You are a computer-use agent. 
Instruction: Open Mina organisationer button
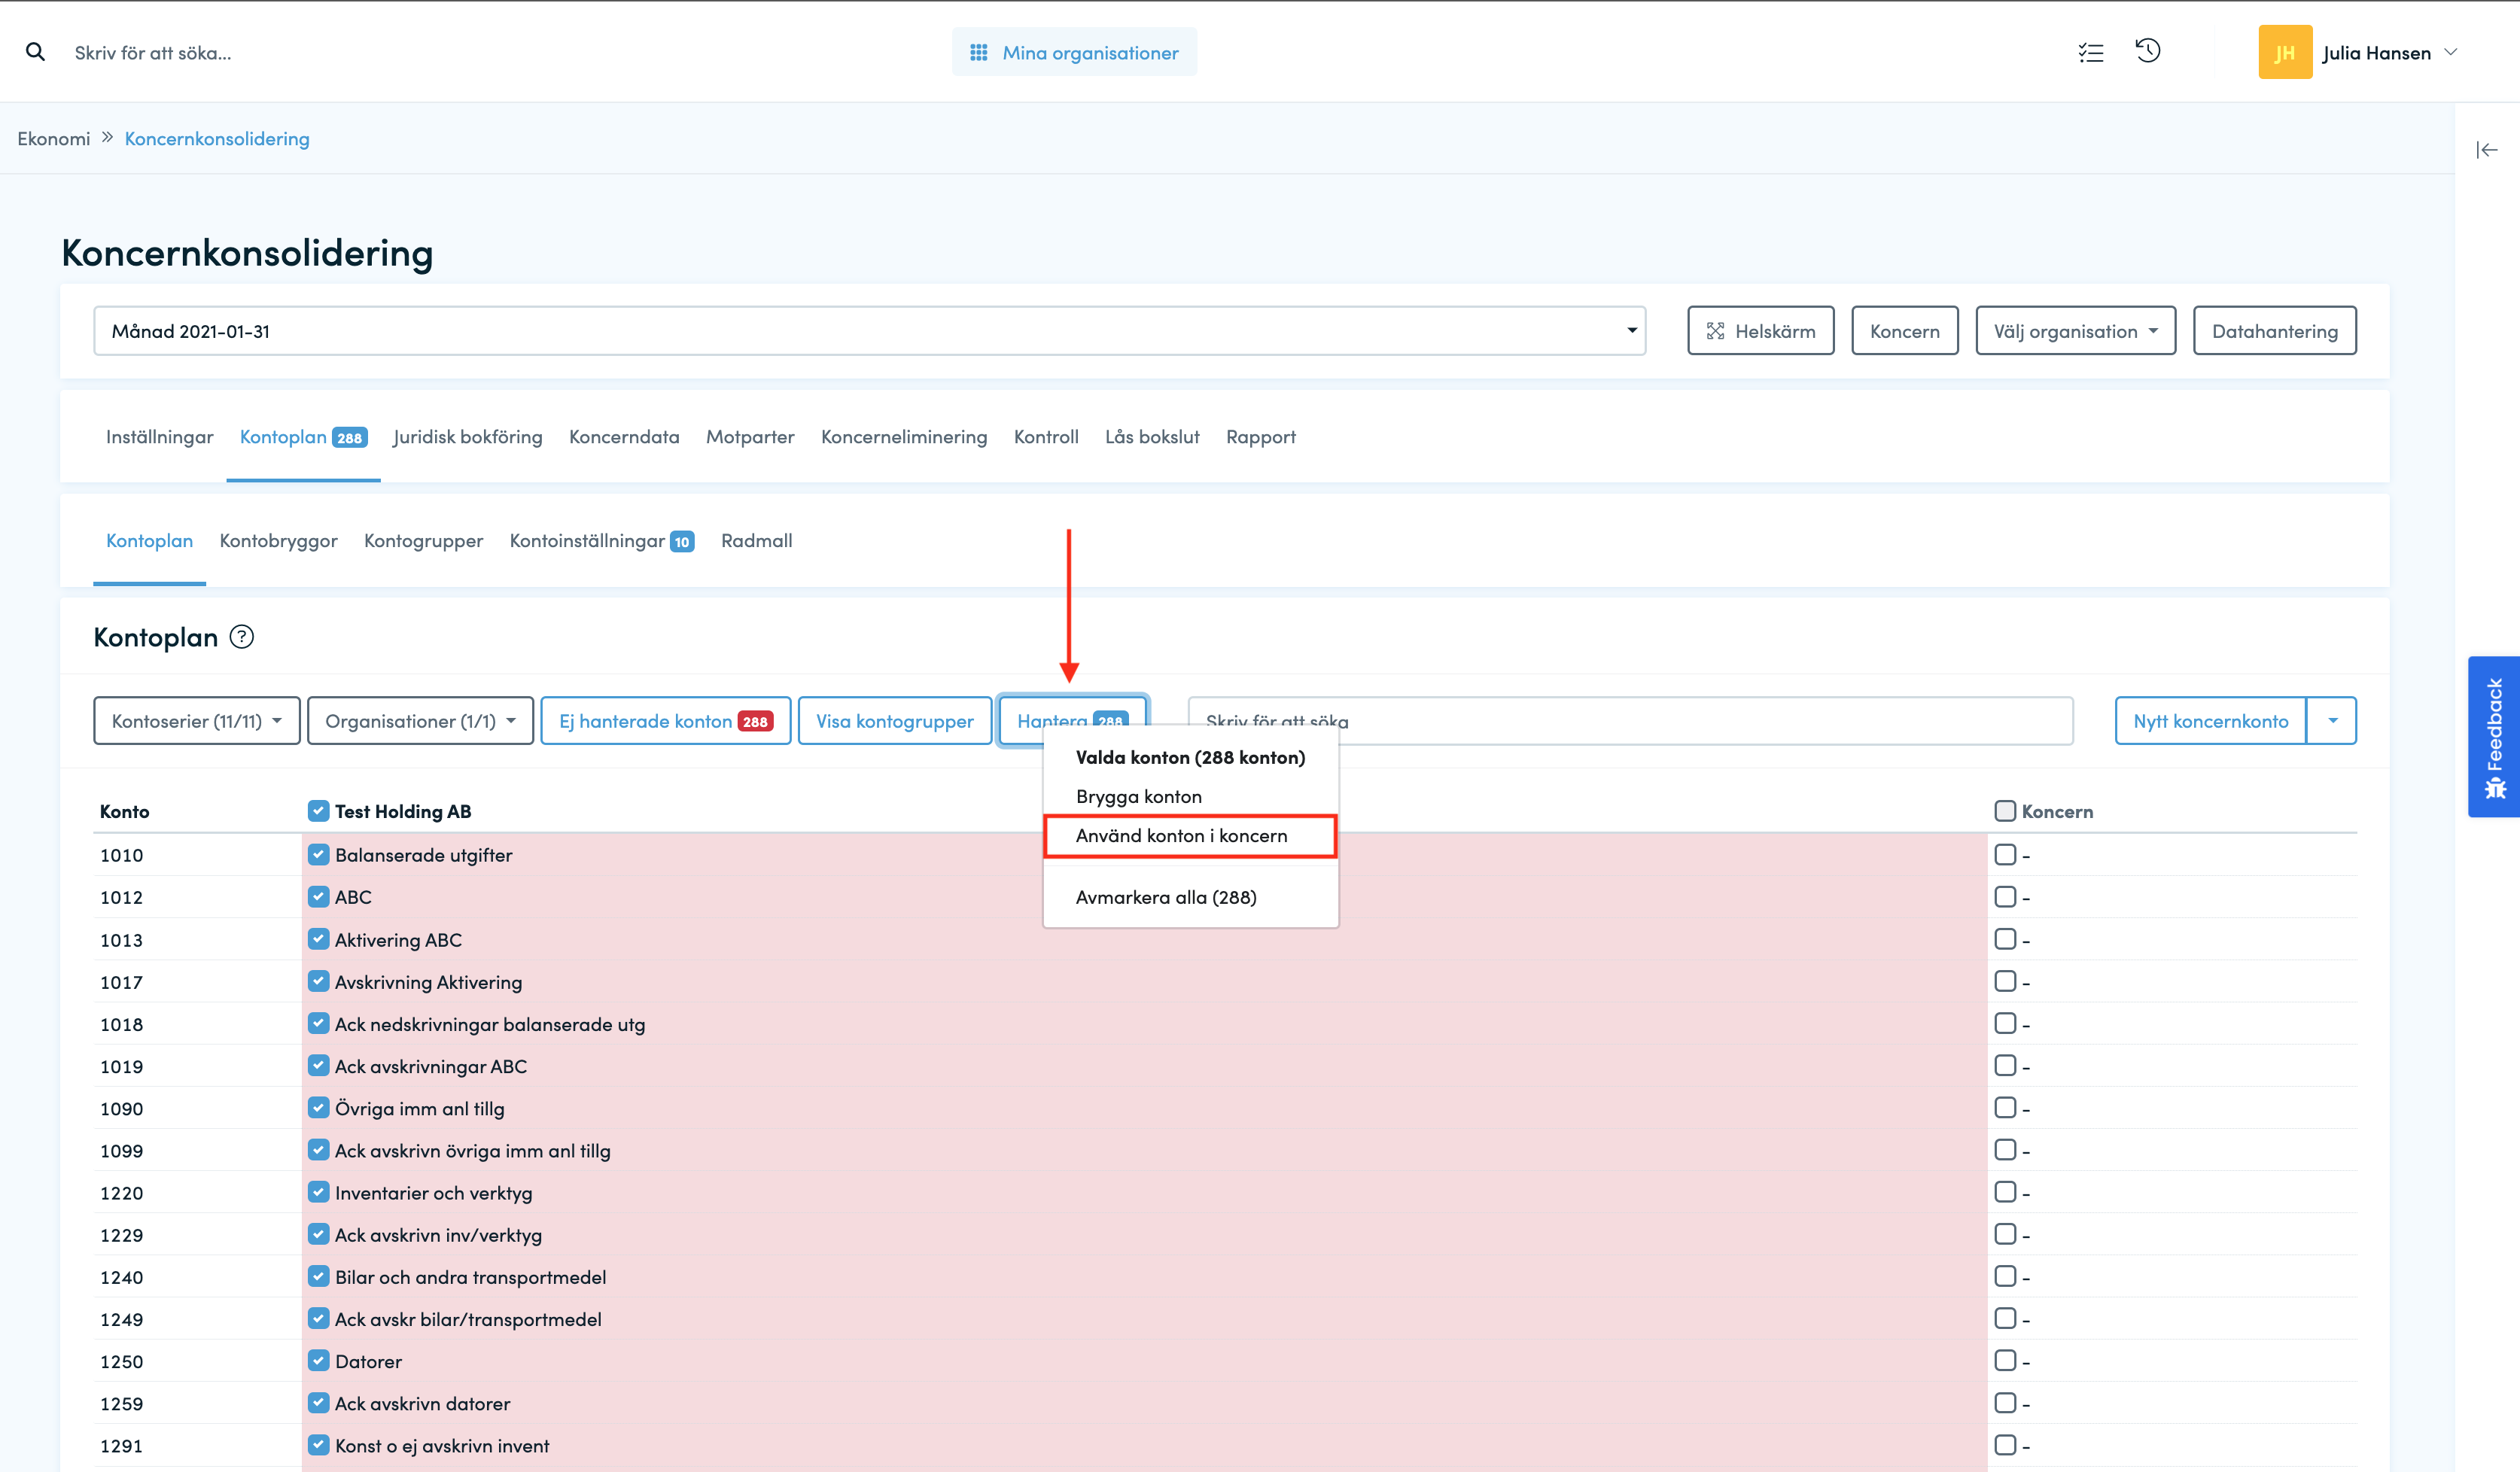click(1074, 52)
